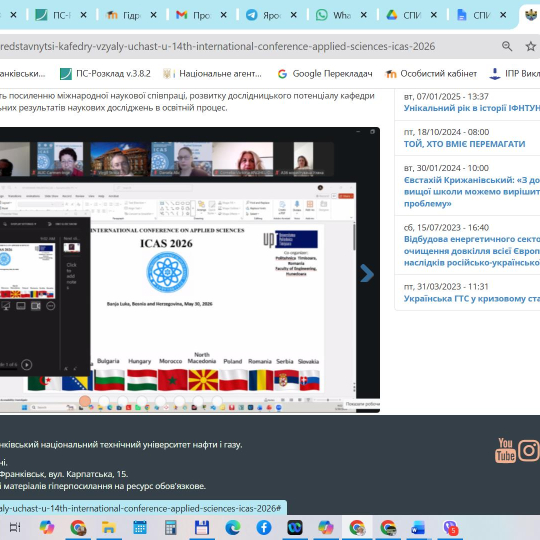Open the Особистий кабінет bookmark
This screenshot has width=540, height=540.
(x=431, y=74)
